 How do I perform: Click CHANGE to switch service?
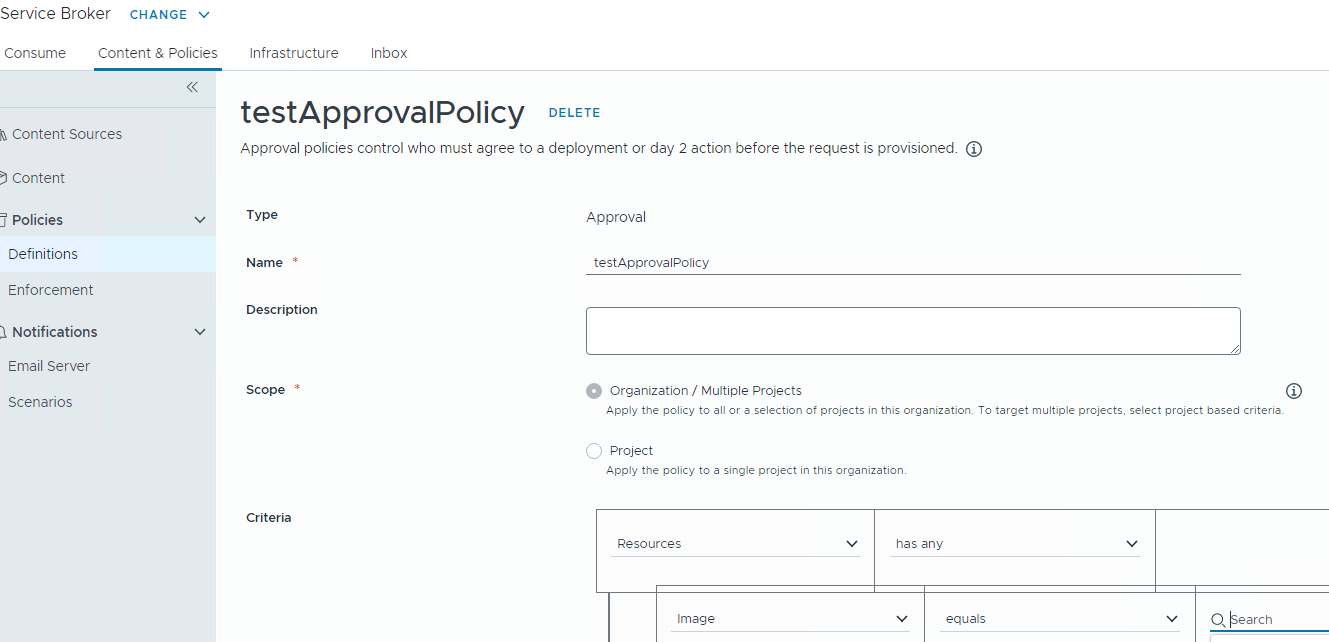pyautogui.click(x=169, y=15)
